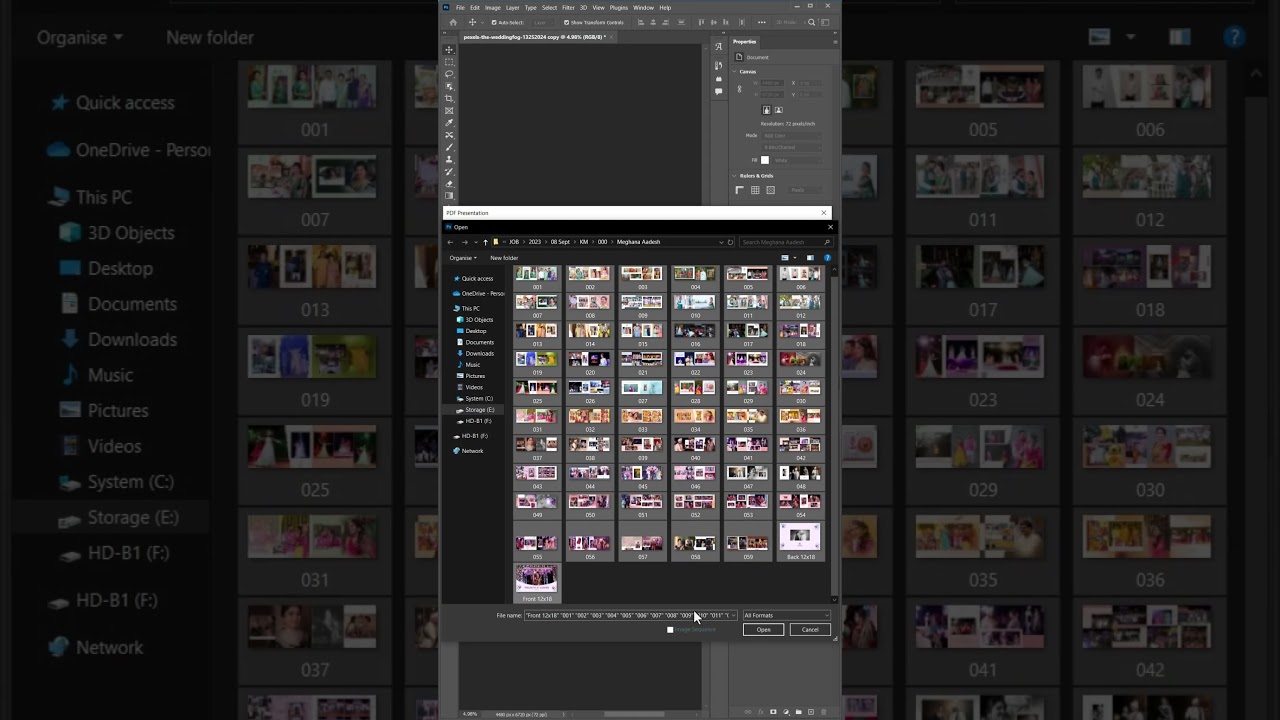1280x720 pixels.
Task: Switch canvas to portrait orientation
Action: [x=767, y=110]
